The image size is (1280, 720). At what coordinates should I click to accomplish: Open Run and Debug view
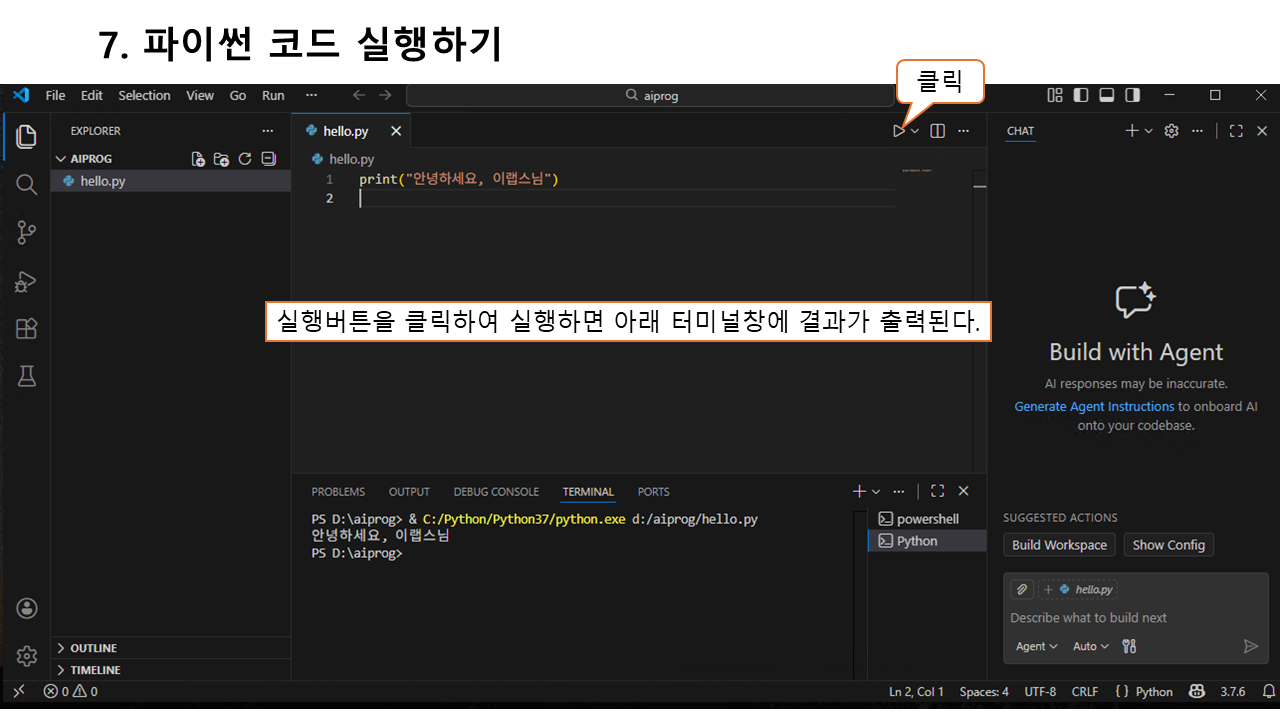(x=27, y=282)
